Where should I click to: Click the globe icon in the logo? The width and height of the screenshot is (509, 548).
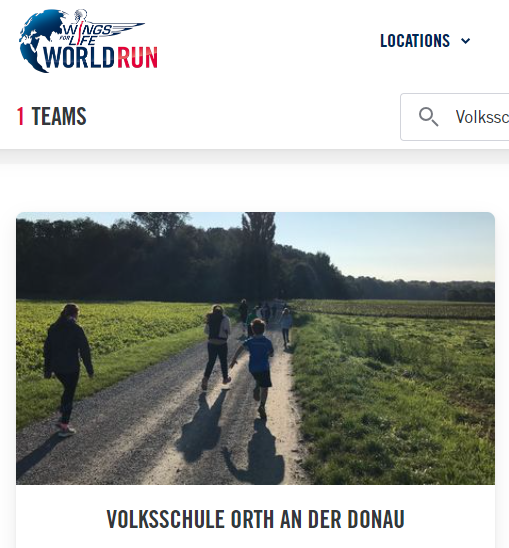click(37, 40)
